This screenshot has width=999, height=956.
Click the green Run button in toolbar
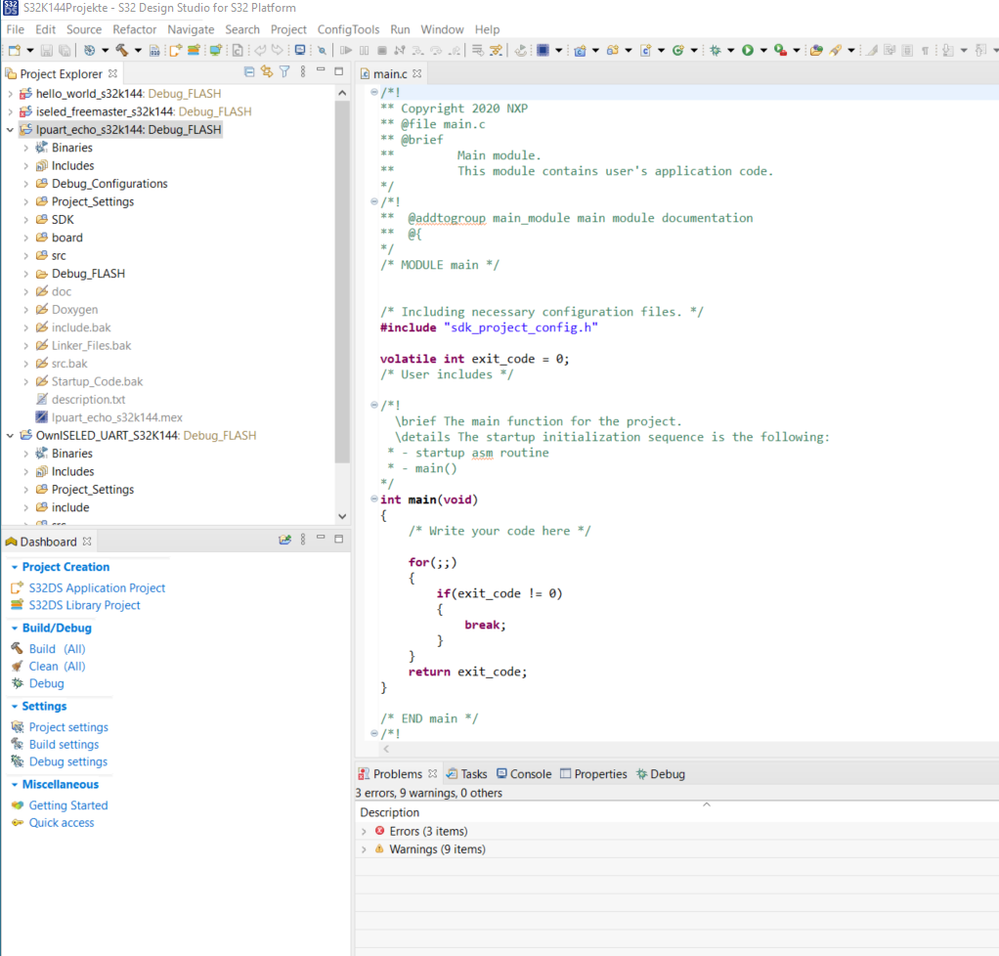click(x=747, y=50)
